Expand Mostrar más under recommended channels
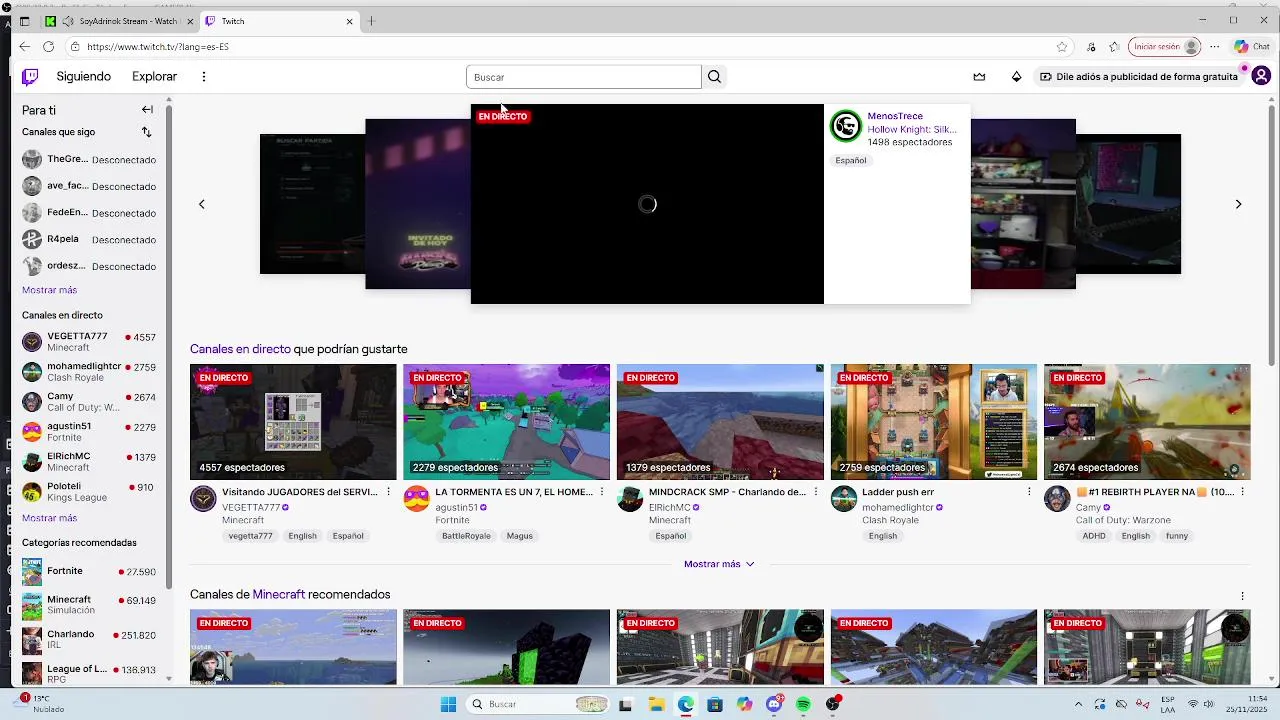Screen dimensions: 1280x720 tap(719, 564)
